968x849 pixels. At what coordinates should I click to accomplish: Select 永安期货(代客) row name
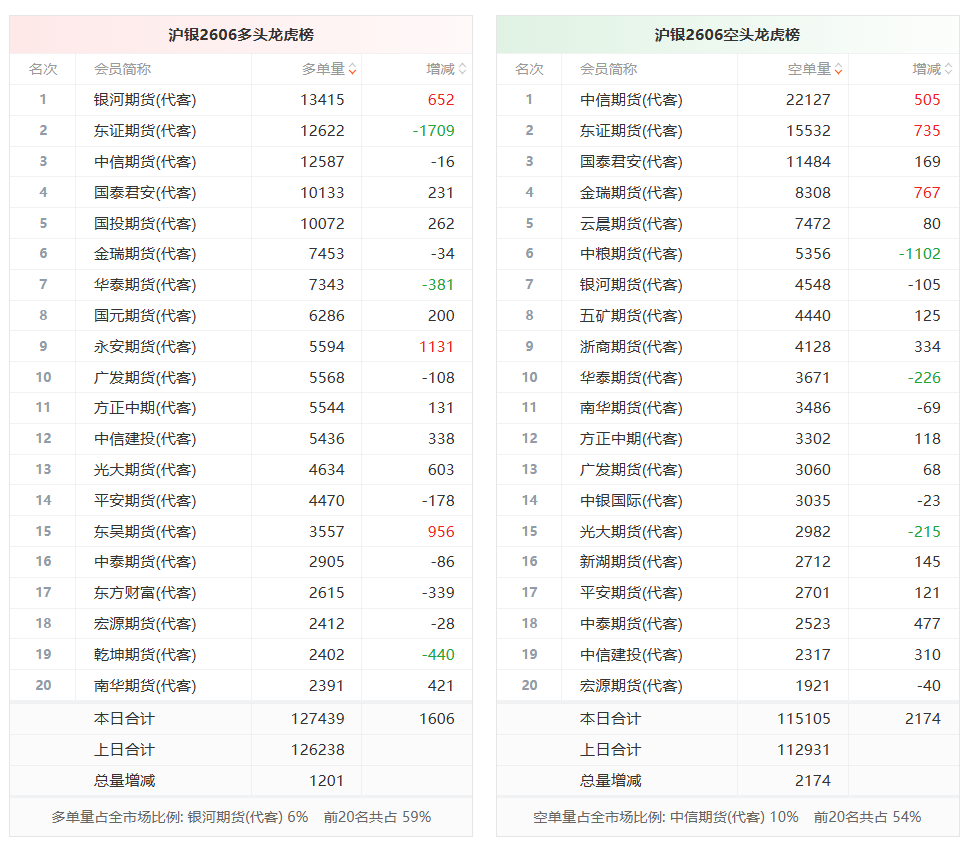(145, 346)
